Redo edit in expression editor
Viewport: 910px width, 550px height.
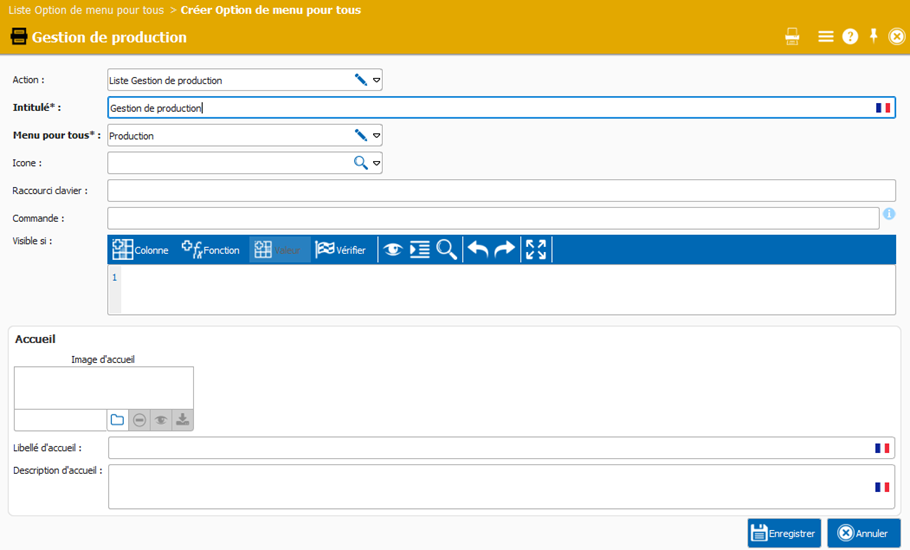click(505, 250)
